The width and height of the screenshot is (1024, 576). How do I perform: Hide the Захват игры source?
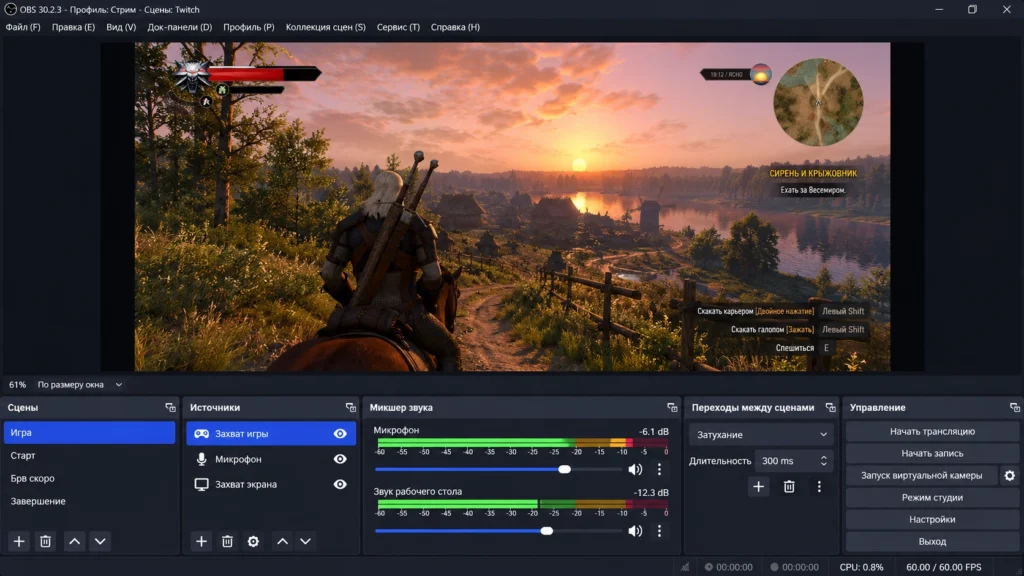pyautogui.click(x=340, y=434)
